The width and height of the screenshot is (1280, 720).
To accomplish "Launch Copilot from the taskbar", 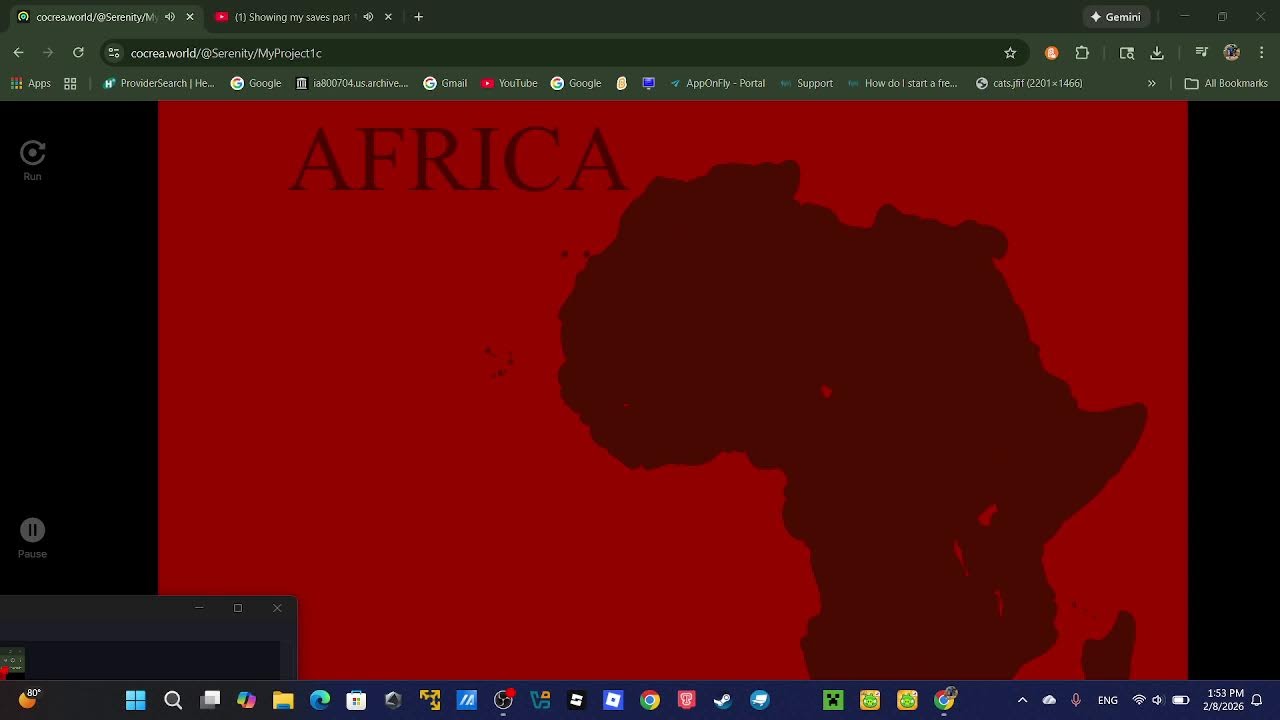I will click(x=246, y=700).
